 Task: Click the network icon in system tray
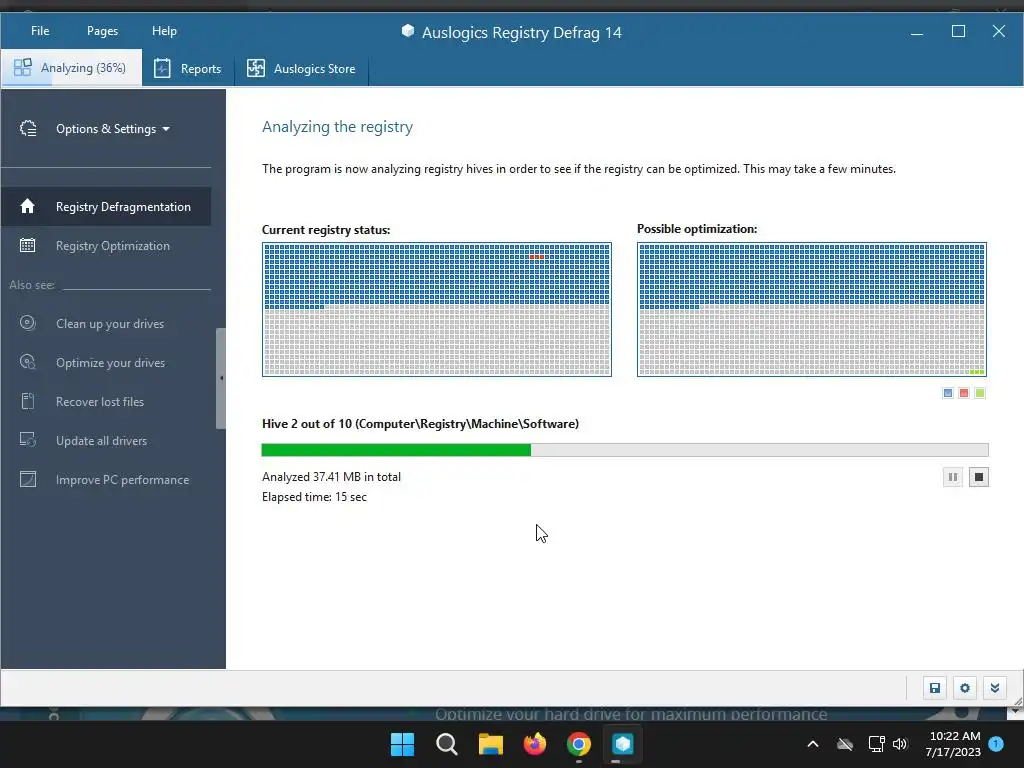(876, 744)
